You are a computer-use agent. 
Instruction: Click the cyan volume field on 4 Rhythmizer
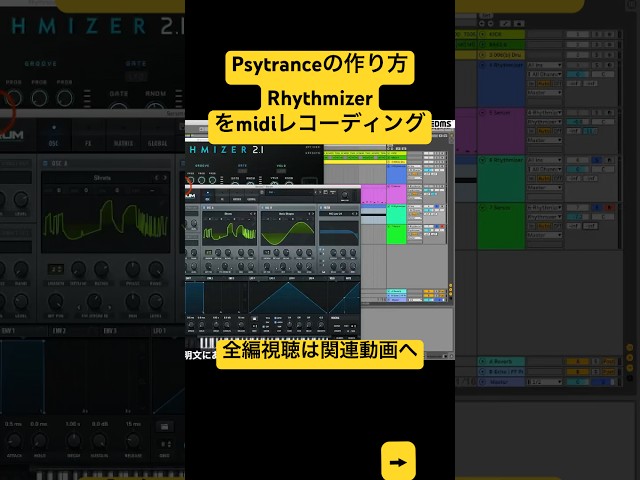(578, 74)
